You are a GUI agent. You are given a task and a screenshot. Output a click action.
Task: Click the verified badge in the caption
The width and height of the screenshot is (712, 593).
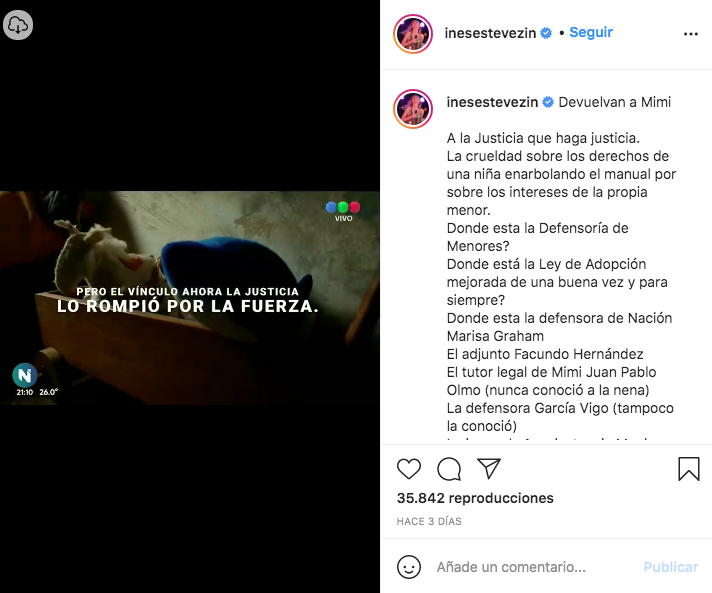click(x=548, y=102)
